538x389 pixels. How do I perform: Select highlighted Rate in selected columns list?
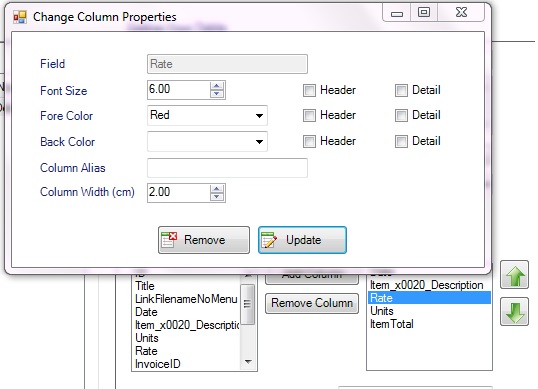(x=429, y=298)
